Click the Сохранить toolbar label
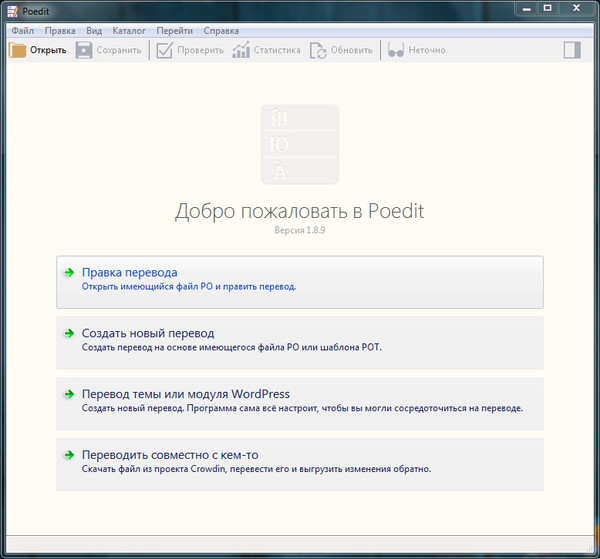 point(119,50)
